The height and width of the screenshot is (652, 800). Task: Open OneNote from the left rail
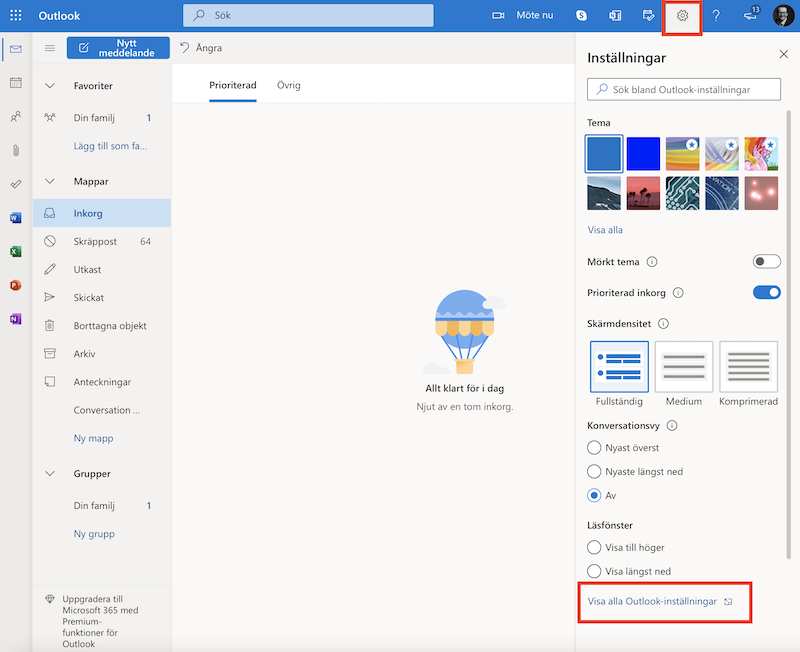pos(16,319)
